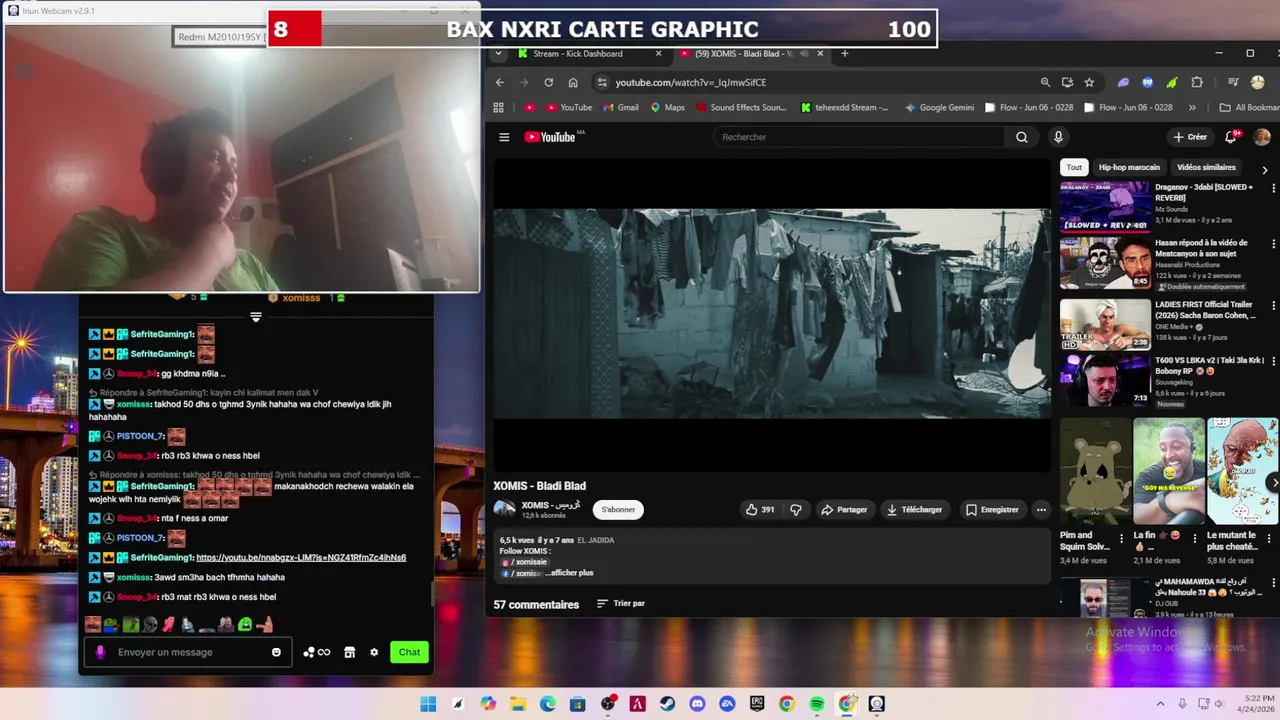The width and height of the screenshot is (1280, 720).
Task: Open a new Chrome tab
Action: [x=844, y=54]
